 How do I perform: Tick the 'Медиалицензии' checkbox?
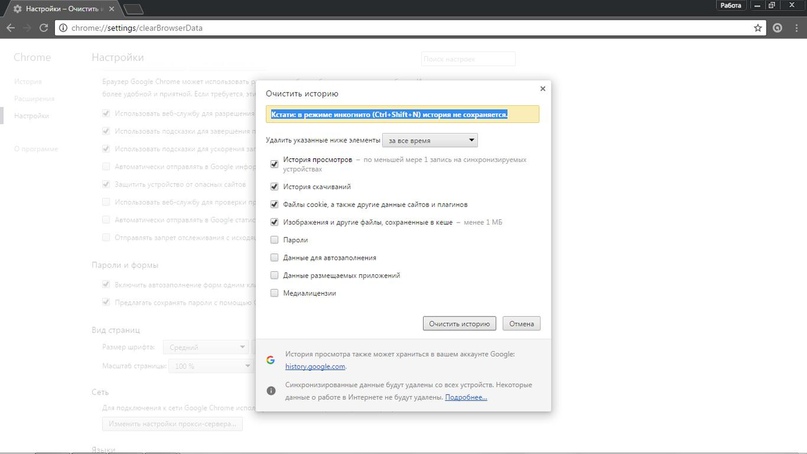[275, 293]
